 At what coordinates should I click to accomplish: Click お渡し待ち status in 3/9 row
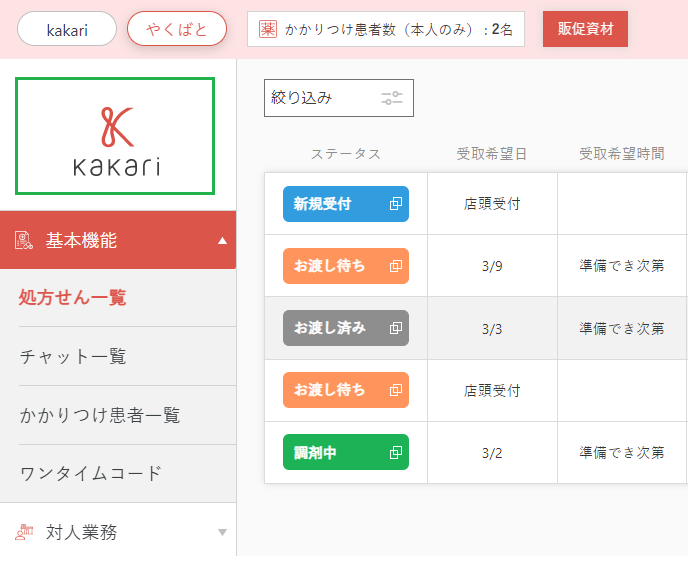[346, 266]
